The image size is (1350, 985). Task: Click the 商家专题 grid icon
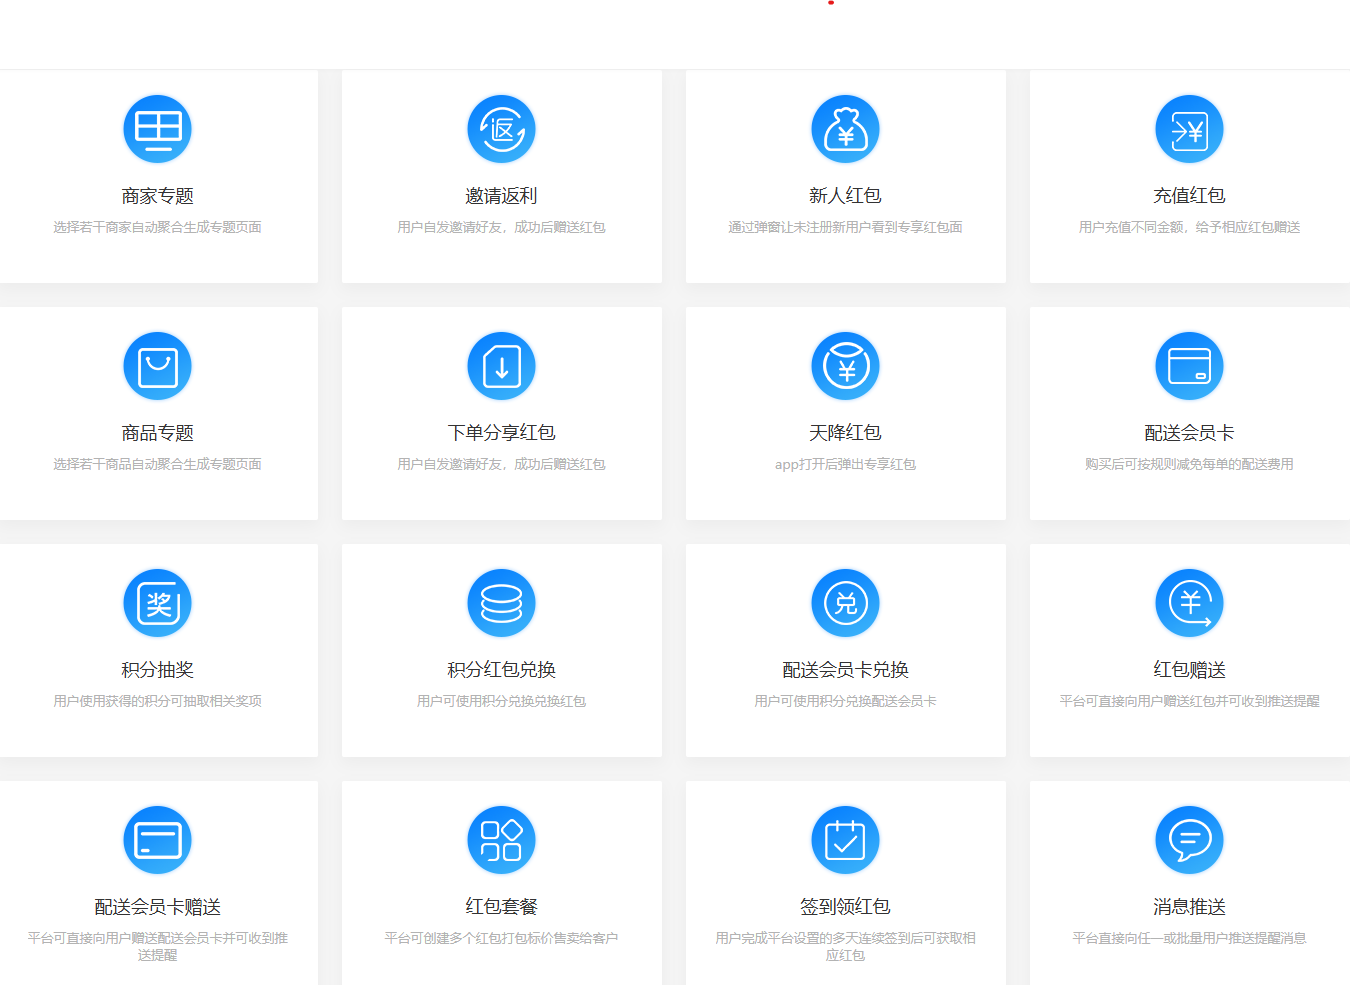(157, 129)
